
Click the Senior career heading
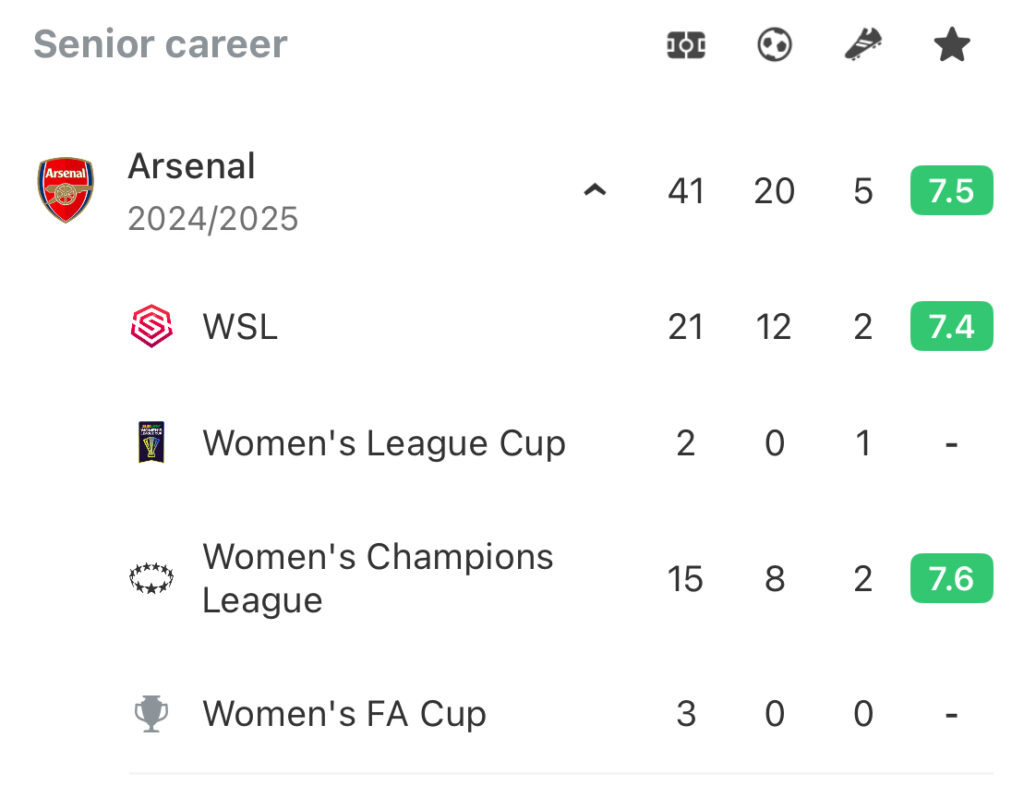[x=161, y=44]
